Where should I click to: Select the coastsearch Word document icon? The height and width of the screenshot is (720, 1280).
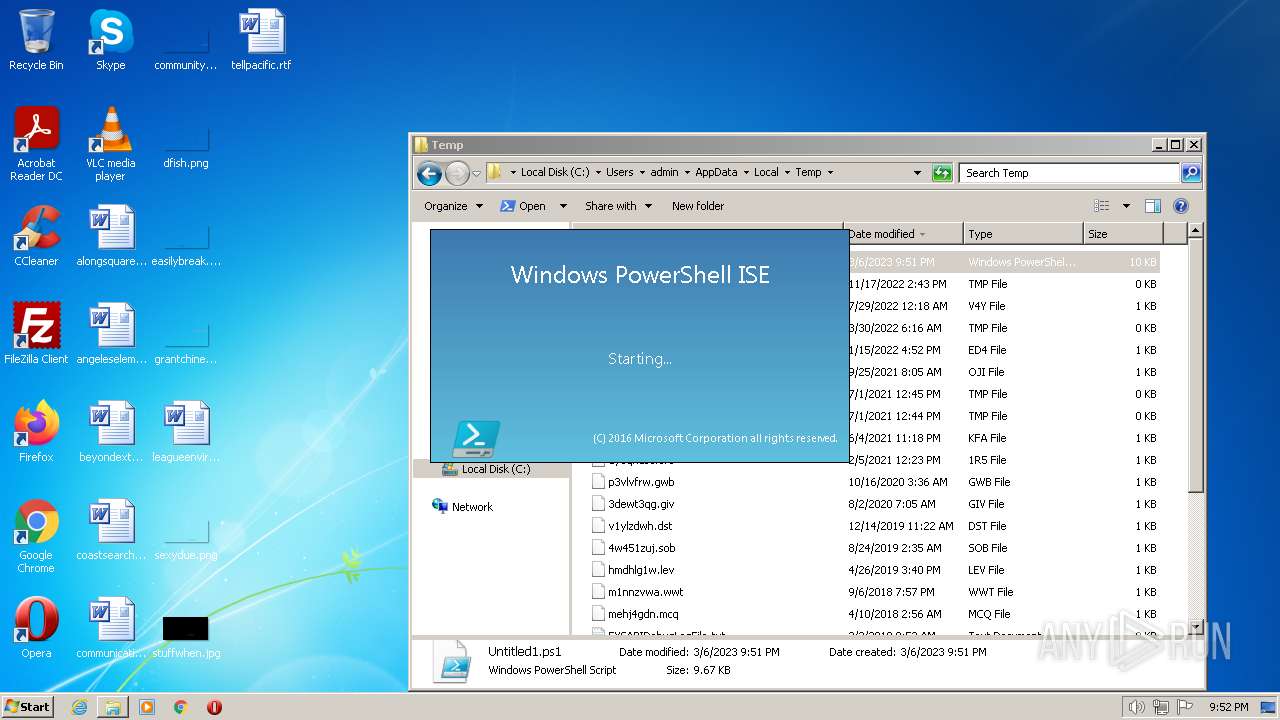pyautogui.click(x=111, y=530)
